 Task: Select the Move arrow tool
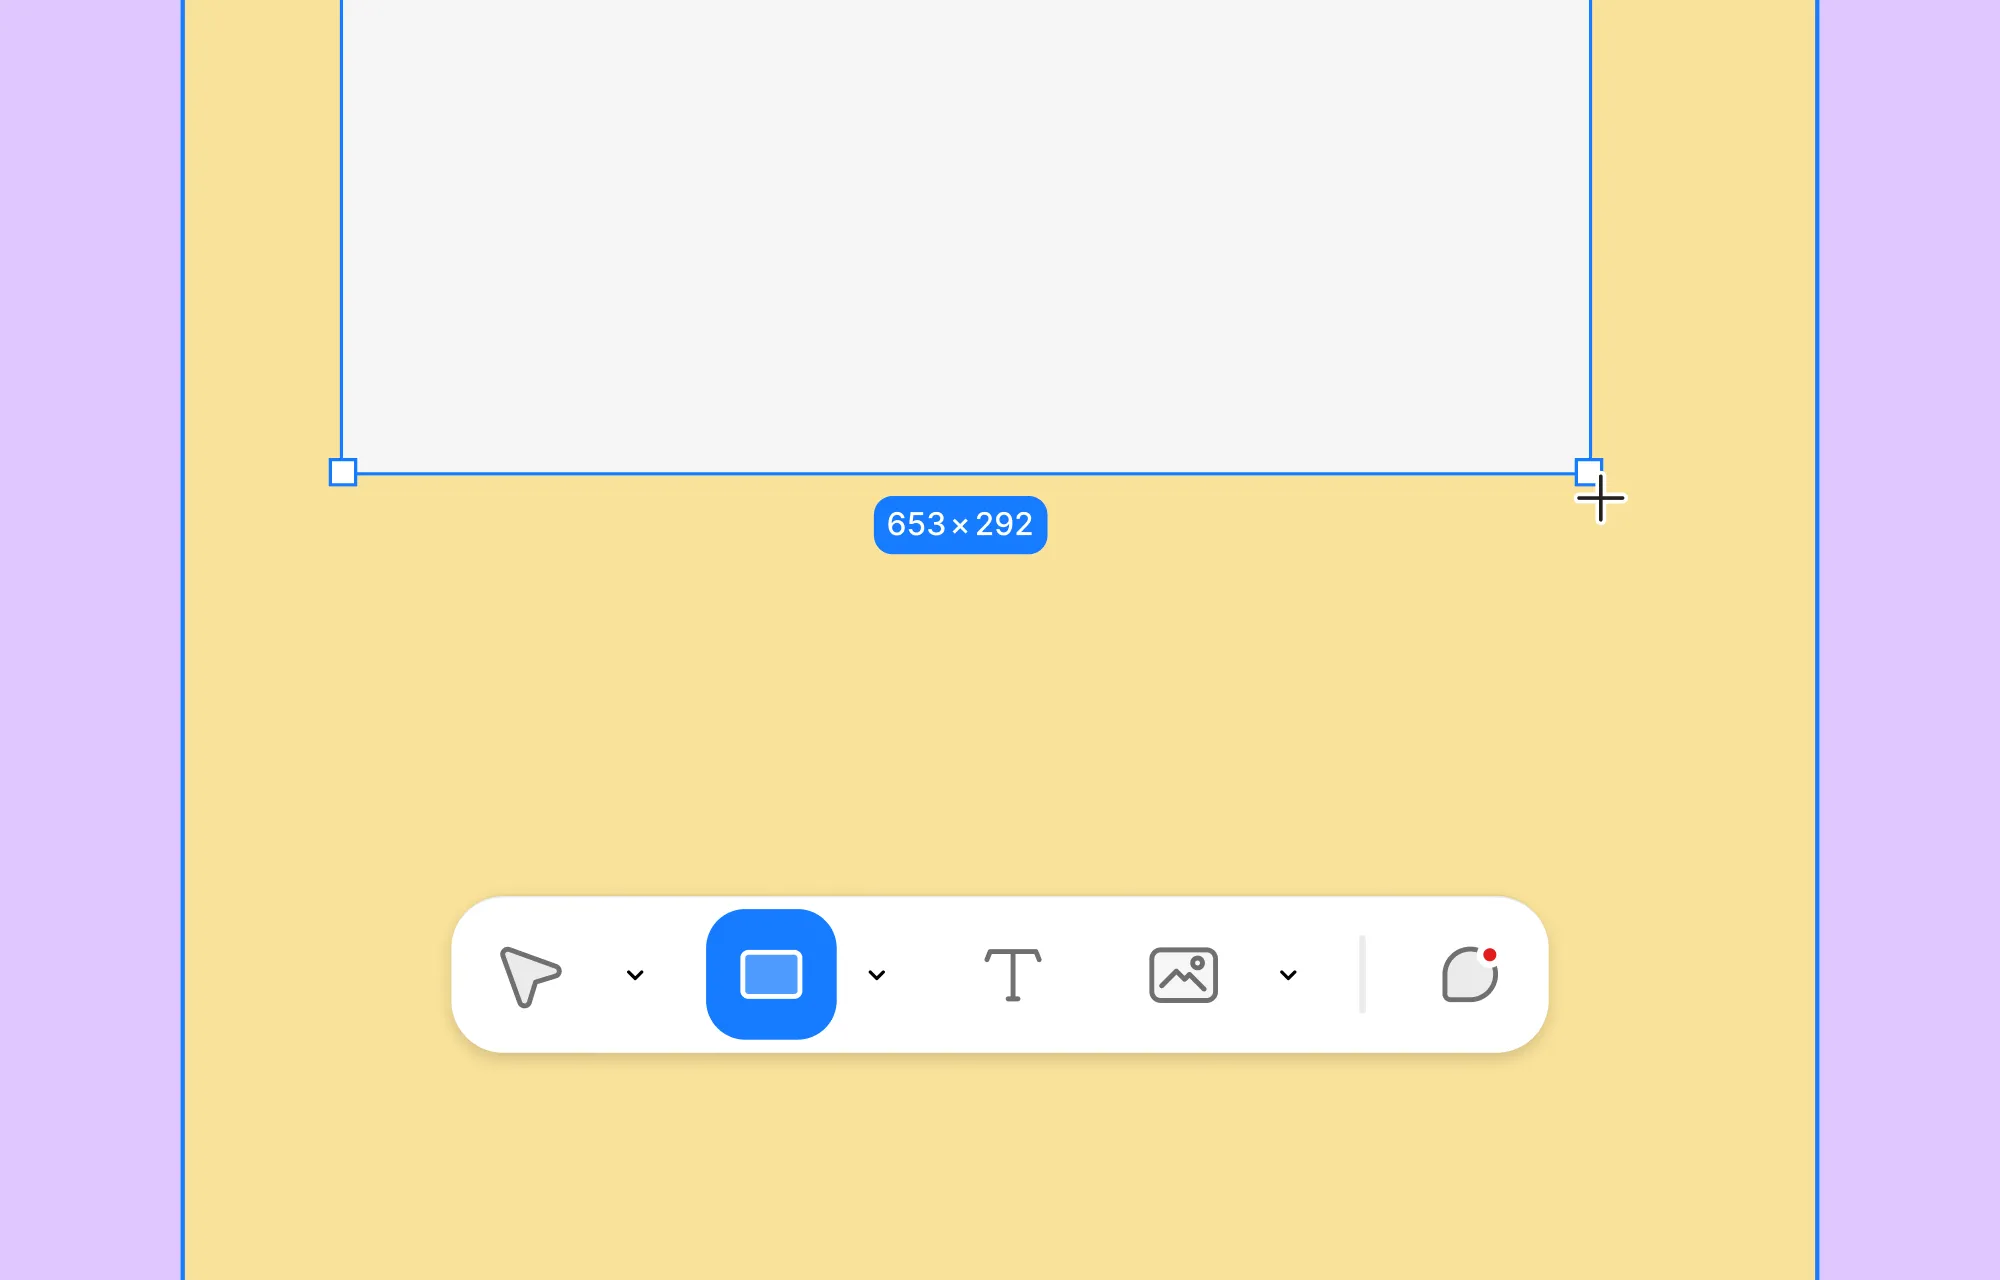(x=529, y=975)
